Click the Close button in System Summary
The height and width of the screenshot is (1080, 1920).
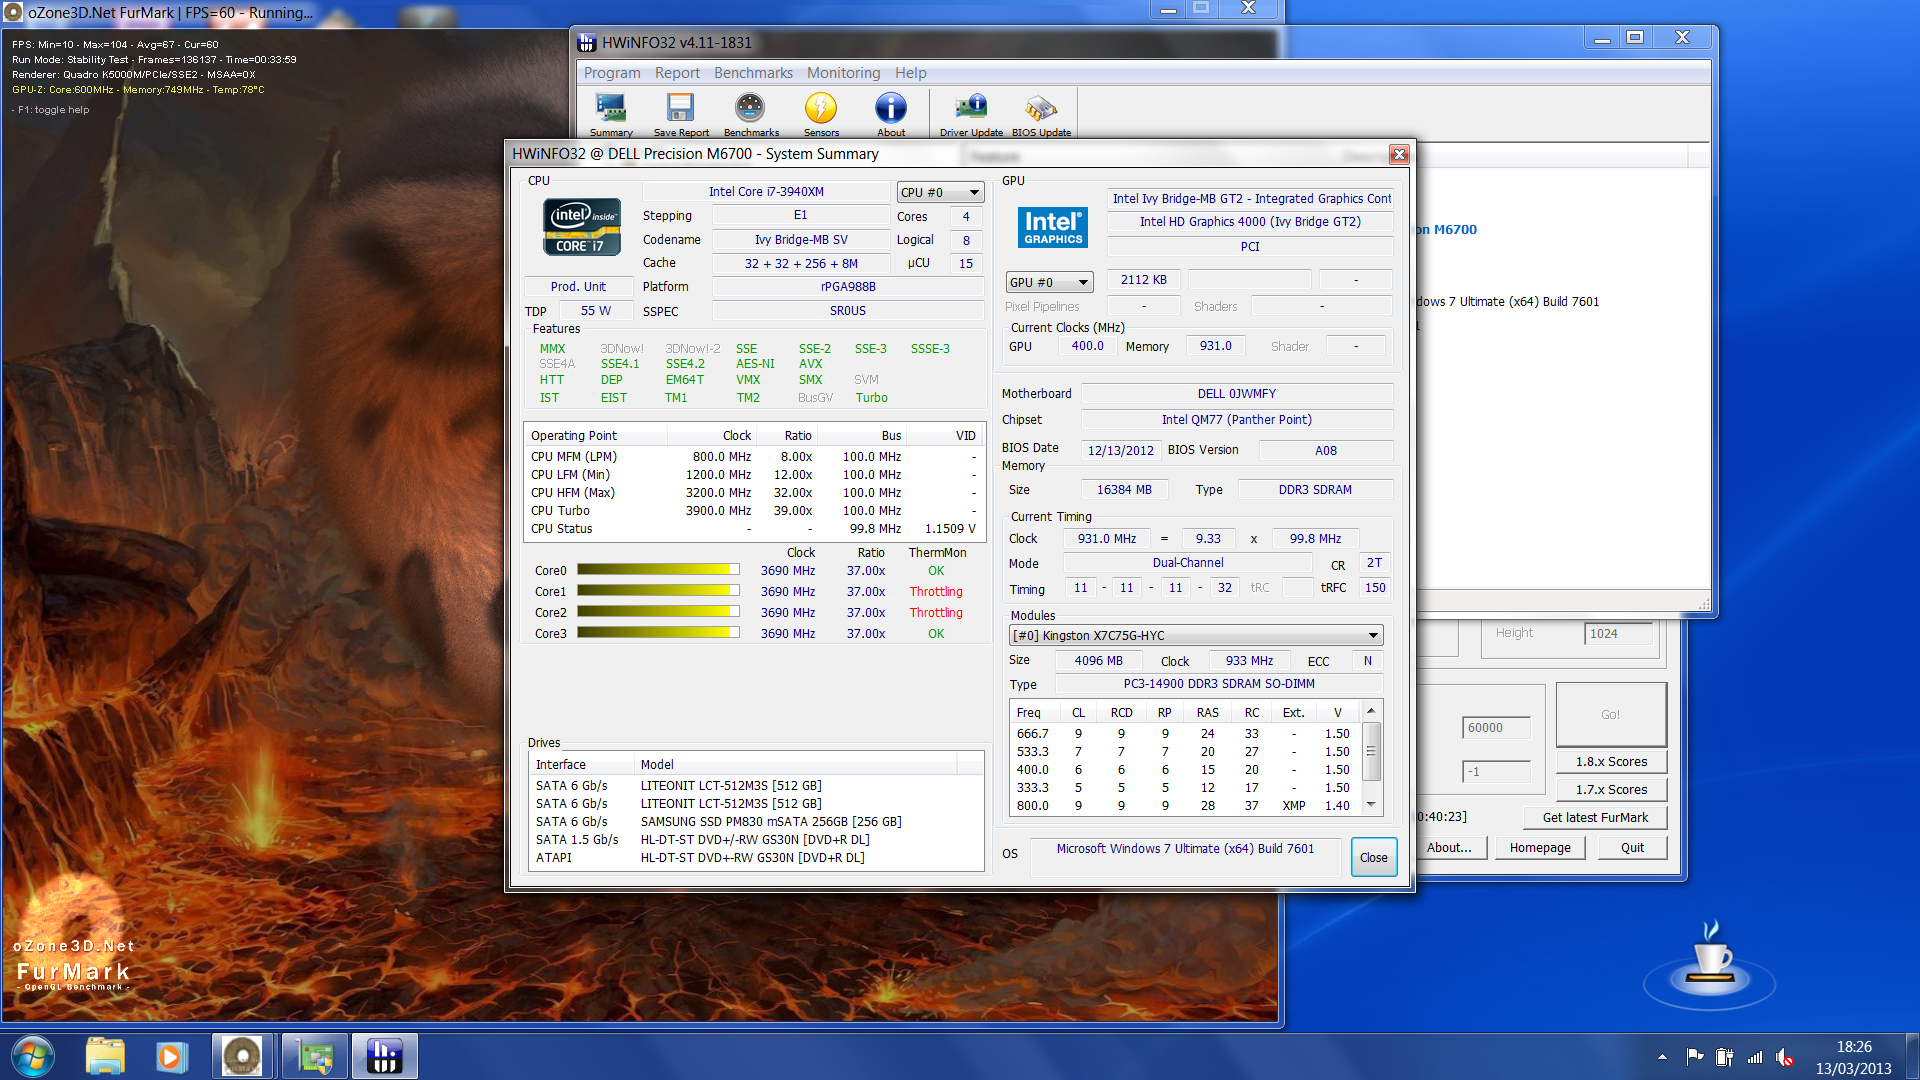click(1373, 857)
